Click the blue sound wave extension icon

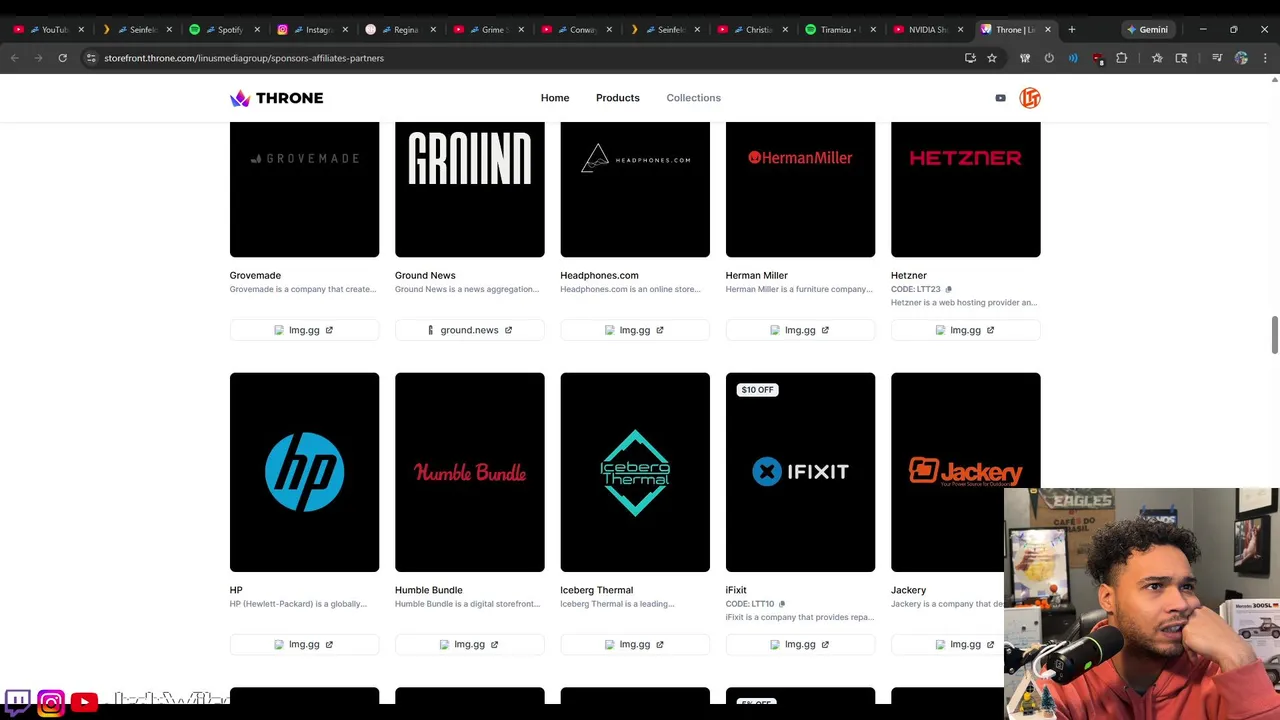tap(1073, 58)
